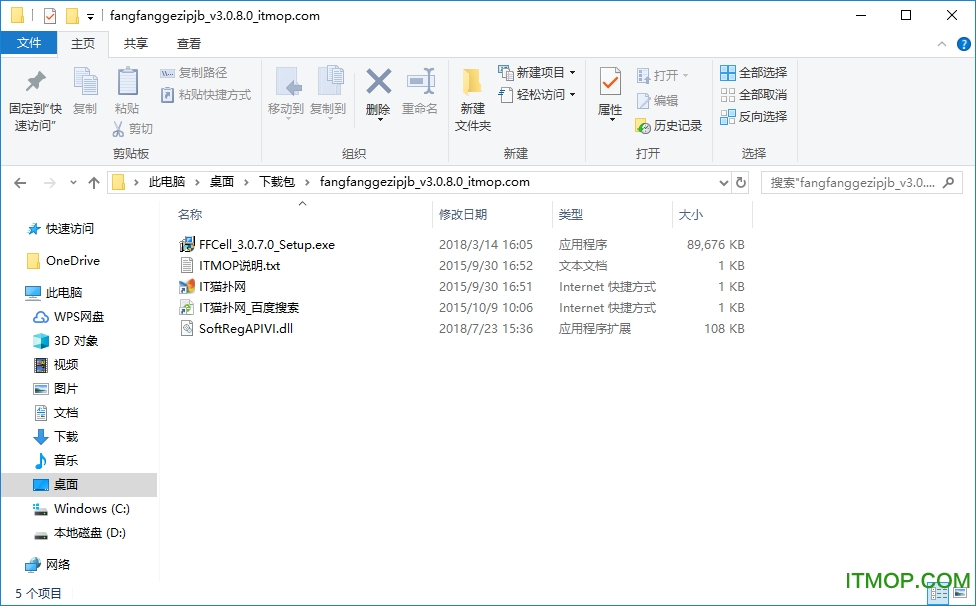Click the History (历史记录) icon
This screenshot has width=976, height=606.
click(x=643, y=126)
